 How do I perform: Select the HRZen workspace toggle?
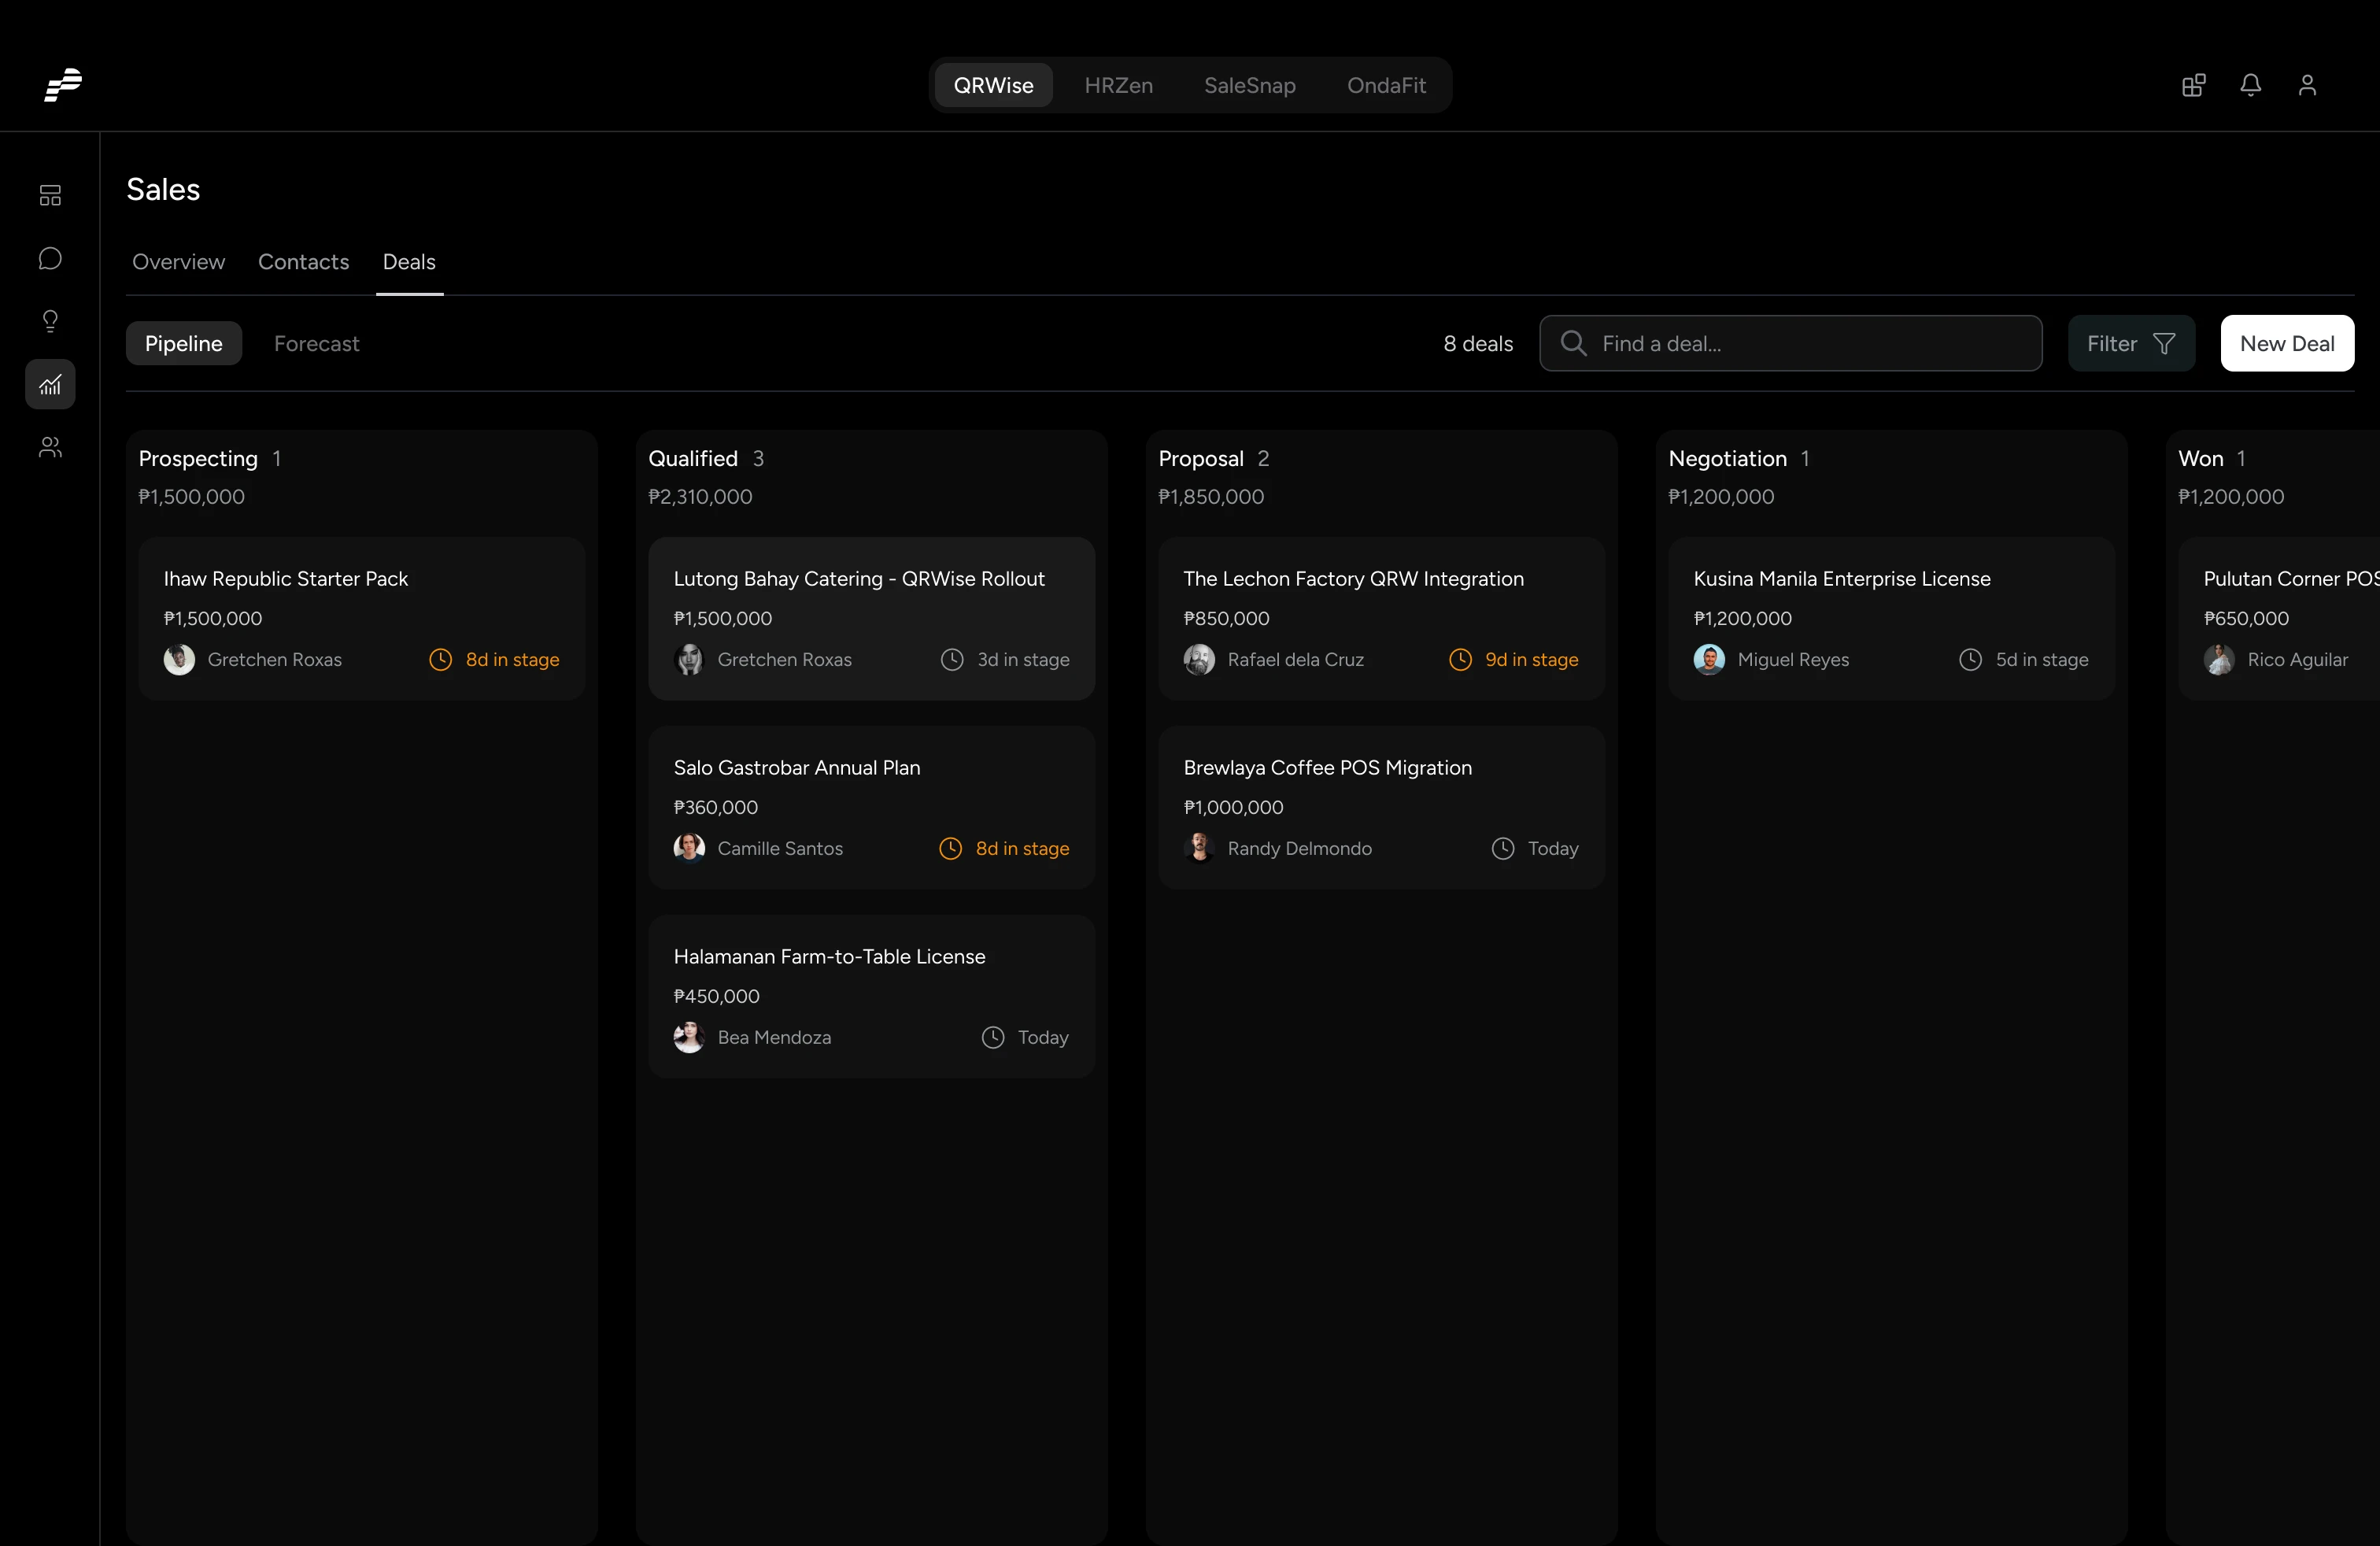tap(1119, 86)
